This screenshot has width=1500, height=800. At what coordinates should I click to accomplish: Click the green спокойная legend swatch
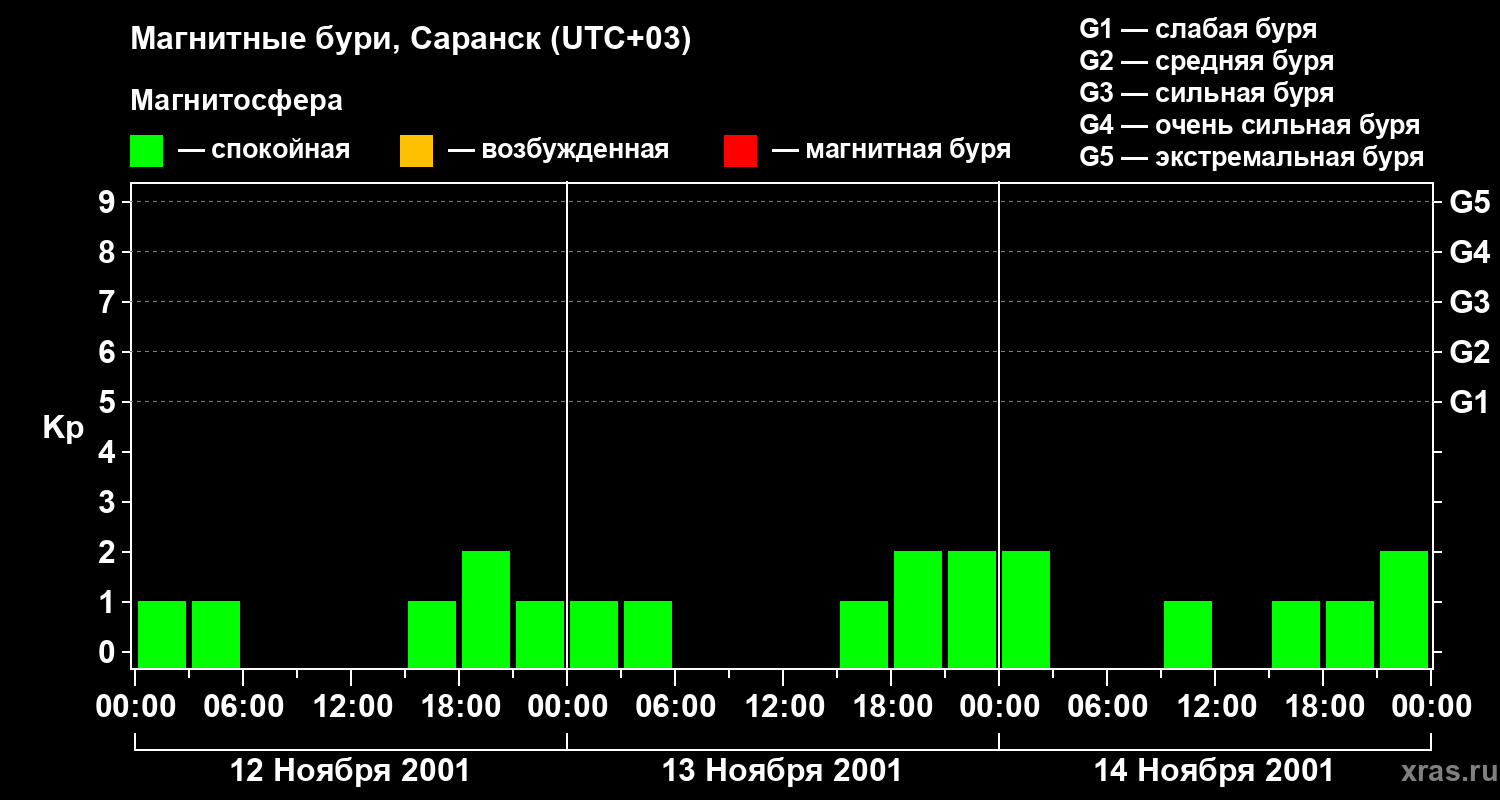(146, 151)
